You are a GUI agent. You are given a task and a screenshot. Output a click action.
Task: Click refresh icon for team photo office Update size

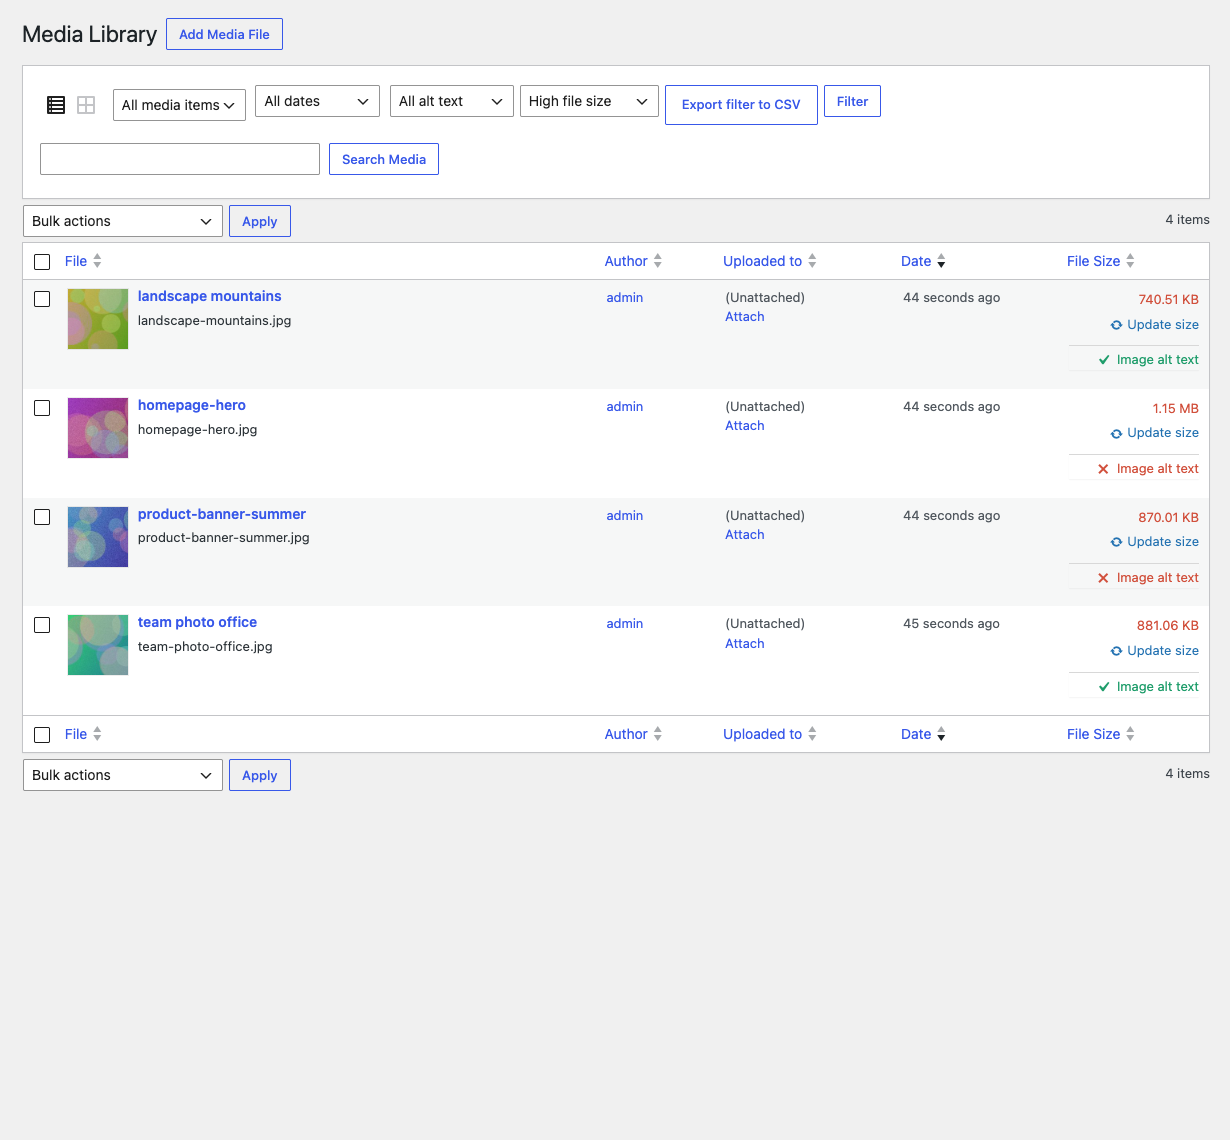(x=1116, y=651)
